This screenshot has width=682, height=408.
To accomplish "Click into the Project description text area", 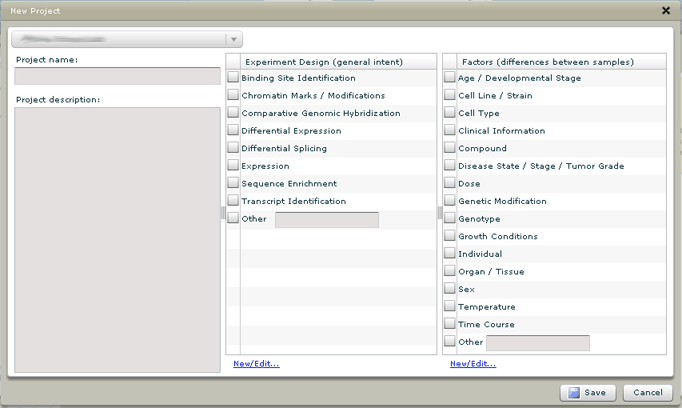I will 117,240.
